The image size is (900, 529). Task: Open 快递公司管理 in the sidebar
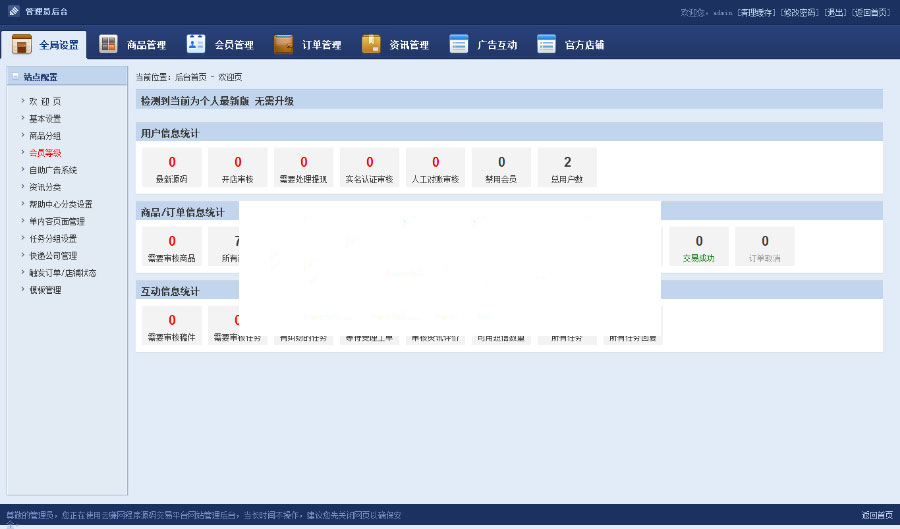(x=52, y=256)
